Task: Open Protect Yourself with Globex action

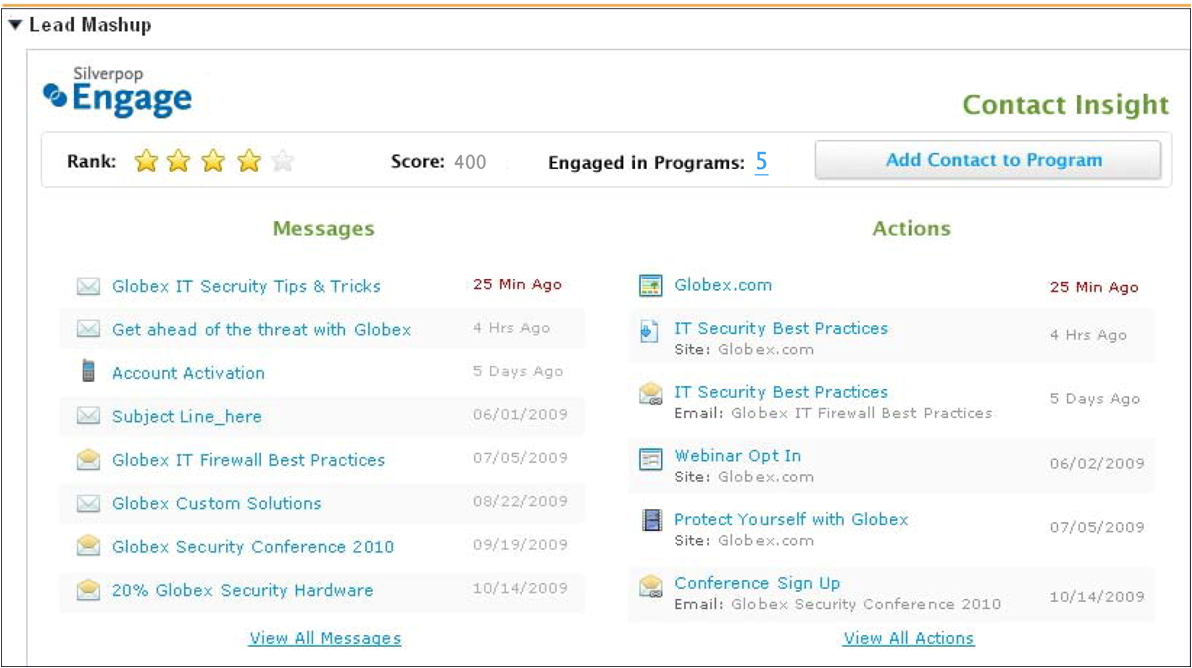Action: point(791,520)
